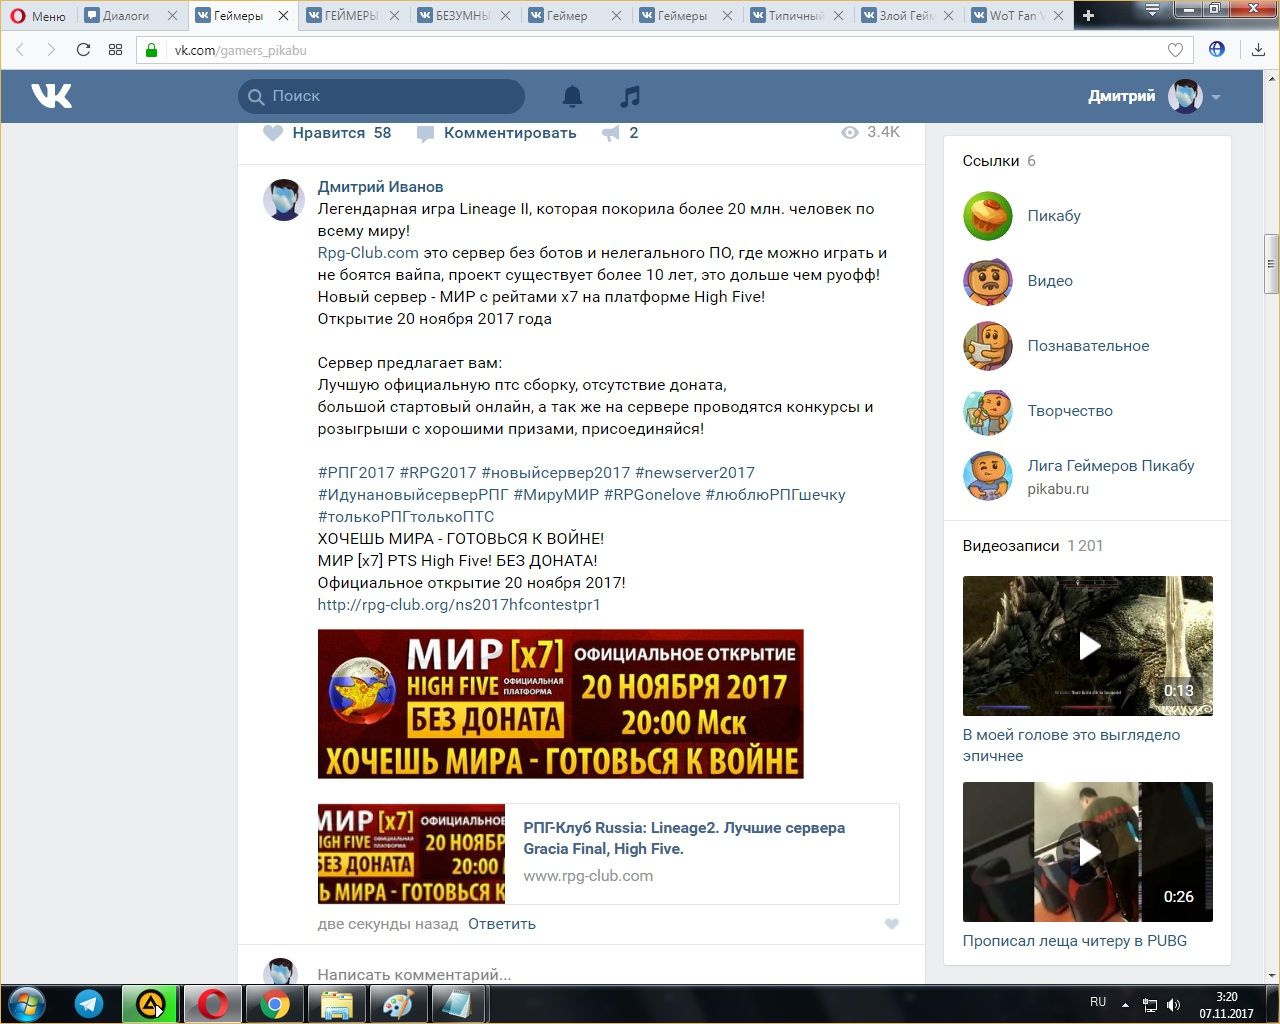Open the Творчество link avatar icon
Screen dimensions: 1280x1024
coord(988,411)
